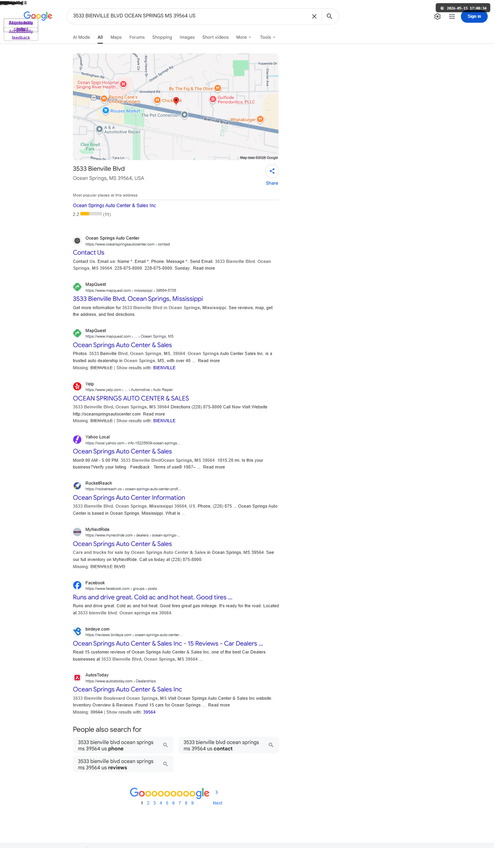Open the Google logo homepage link
500x848 pixels.
(38, 16)
